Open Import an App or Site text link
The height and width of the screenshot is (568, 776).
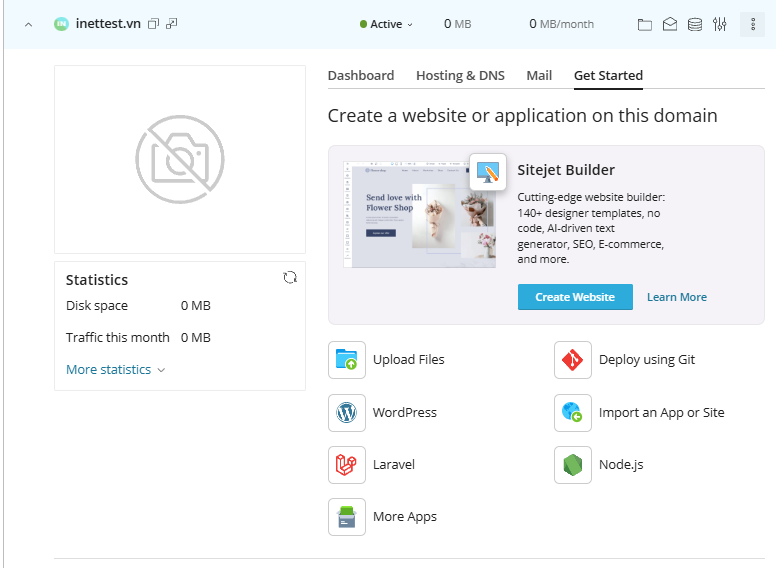click(662, 413)
